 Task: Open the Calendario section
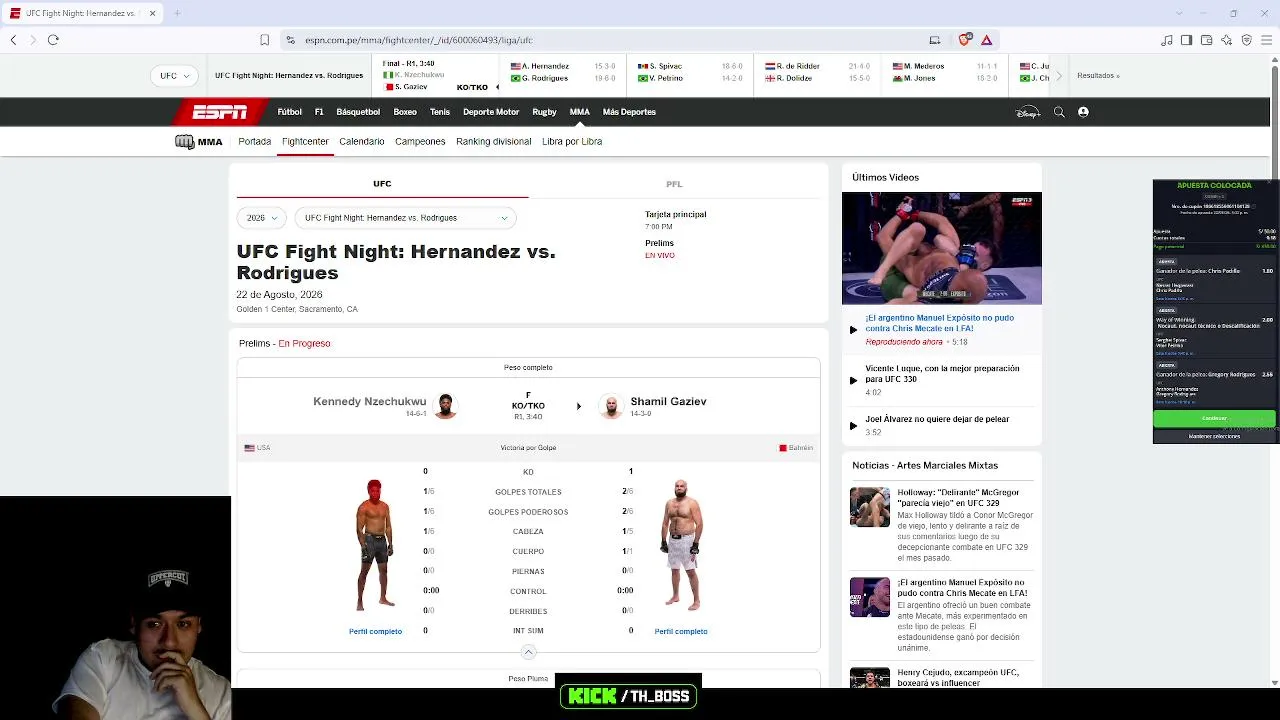click(x=362, y=142)
